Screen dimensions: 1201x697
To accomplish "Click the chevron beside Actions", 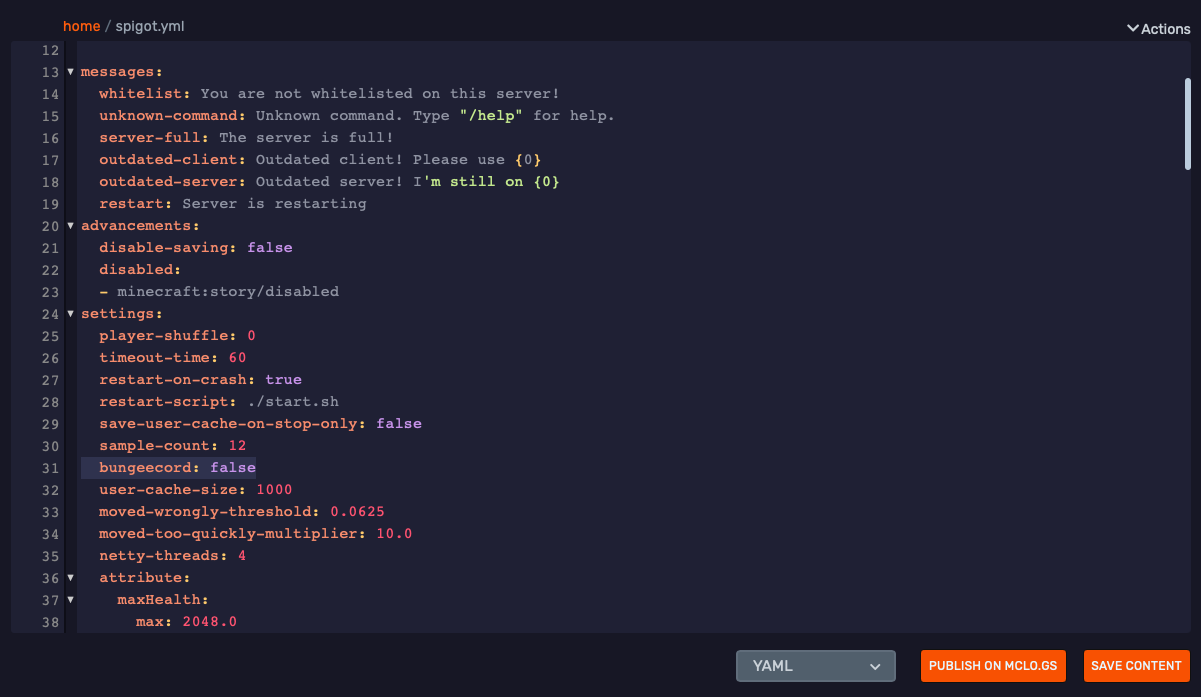I will 1133,29.
